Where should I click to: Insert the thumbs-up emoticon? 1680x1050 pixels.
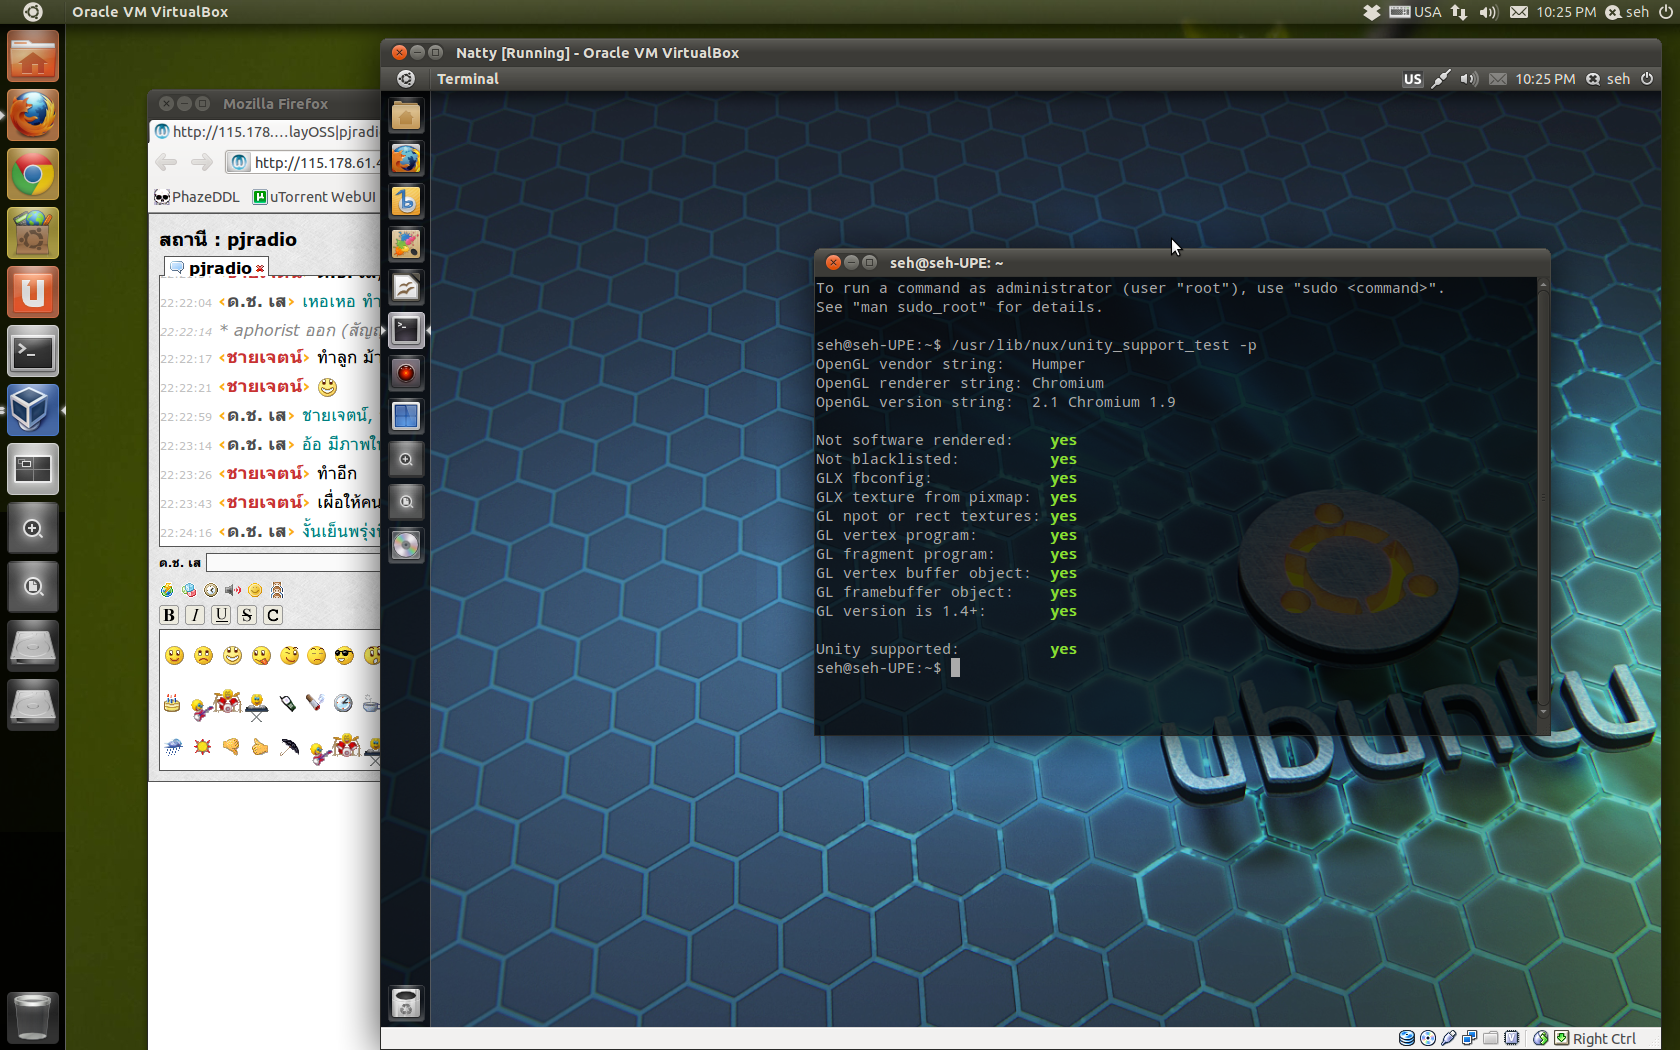pyautogui.click(x=260, y=747)
